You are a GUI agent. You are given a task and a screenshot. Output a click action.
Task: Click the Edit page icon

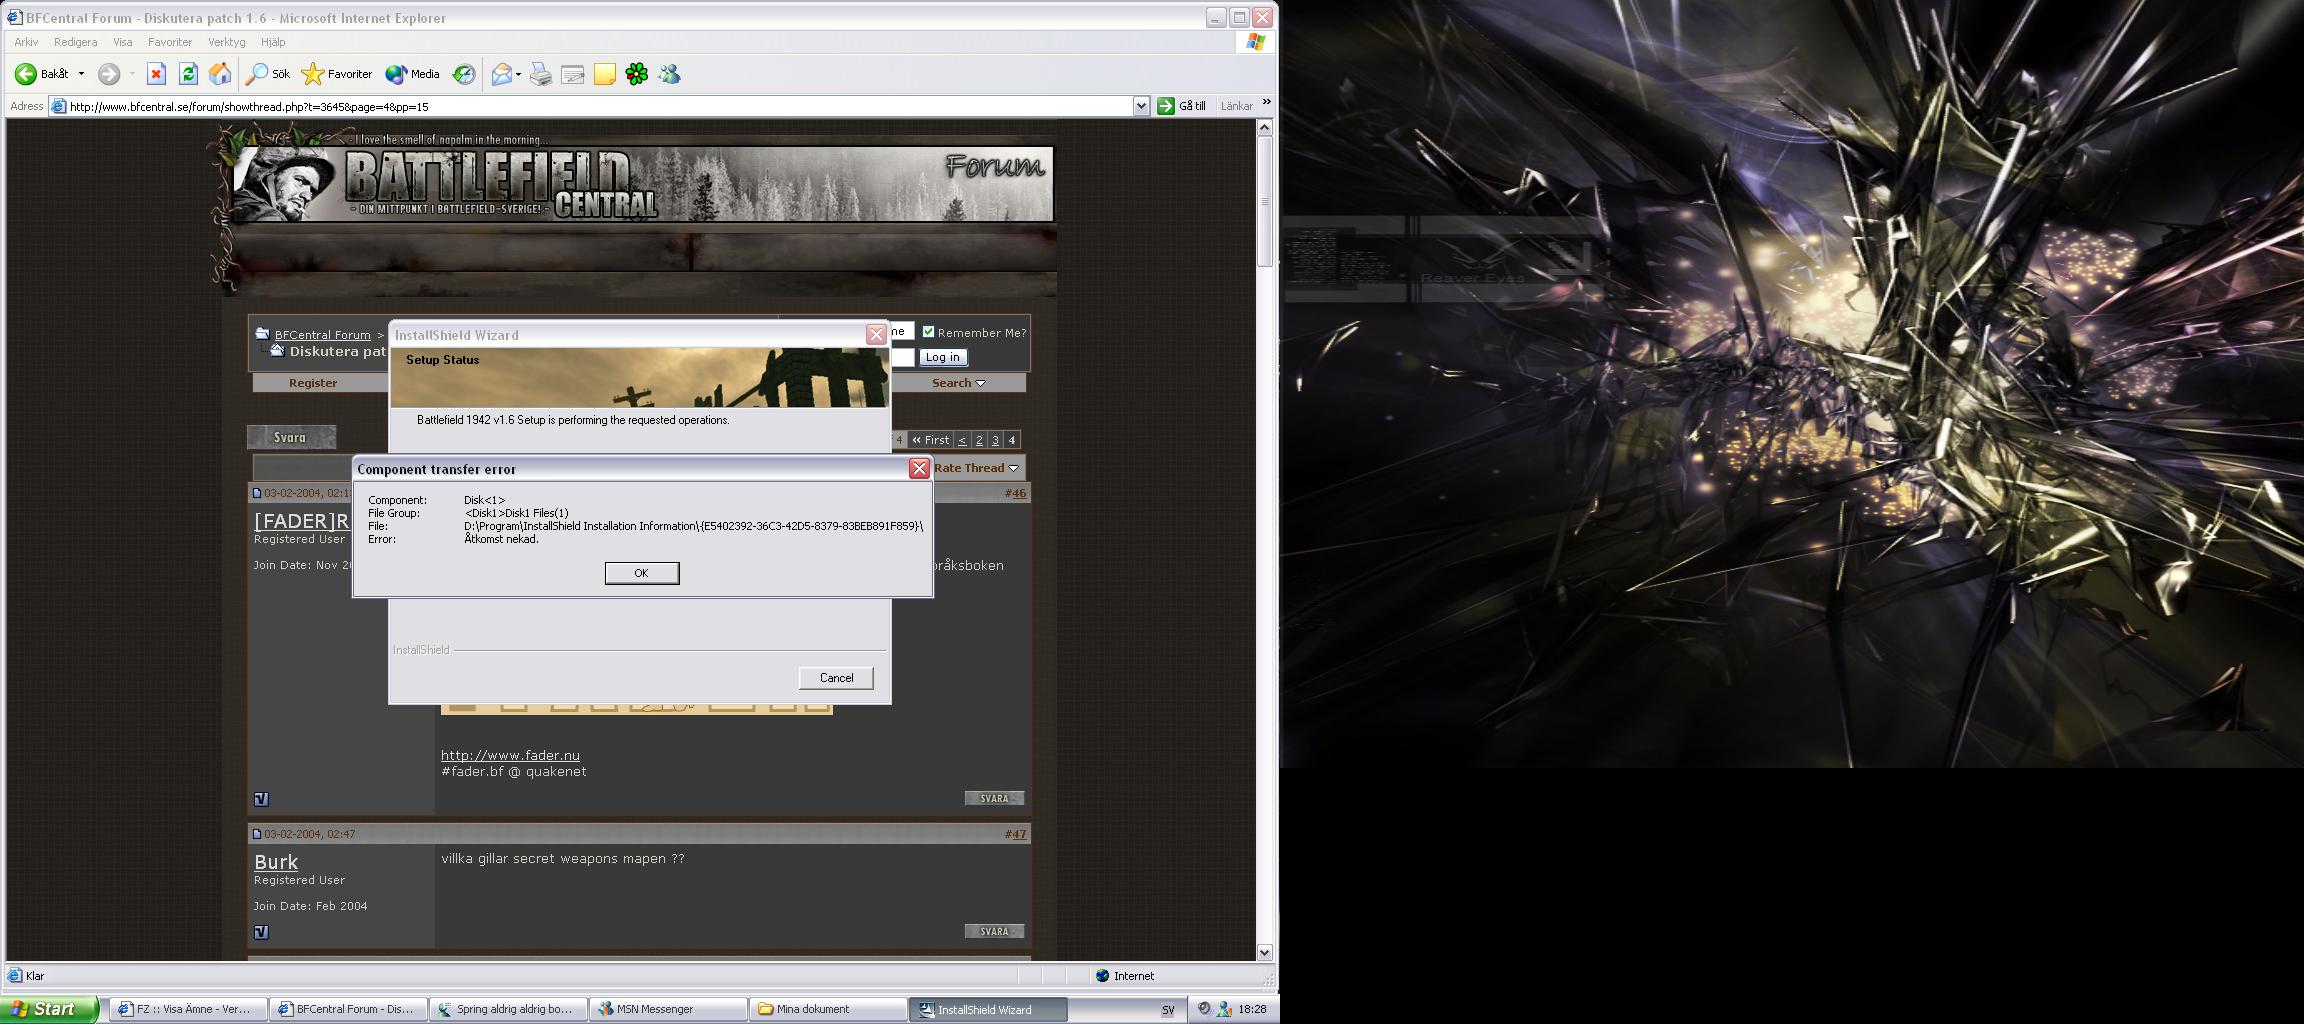(573, 74)
